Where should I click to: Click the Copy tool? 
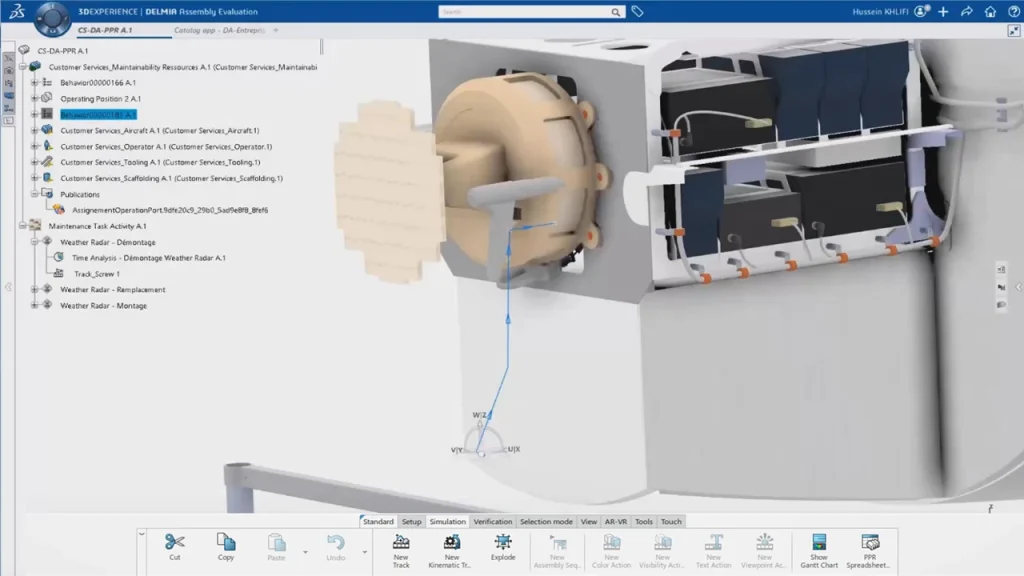[226, 547]
